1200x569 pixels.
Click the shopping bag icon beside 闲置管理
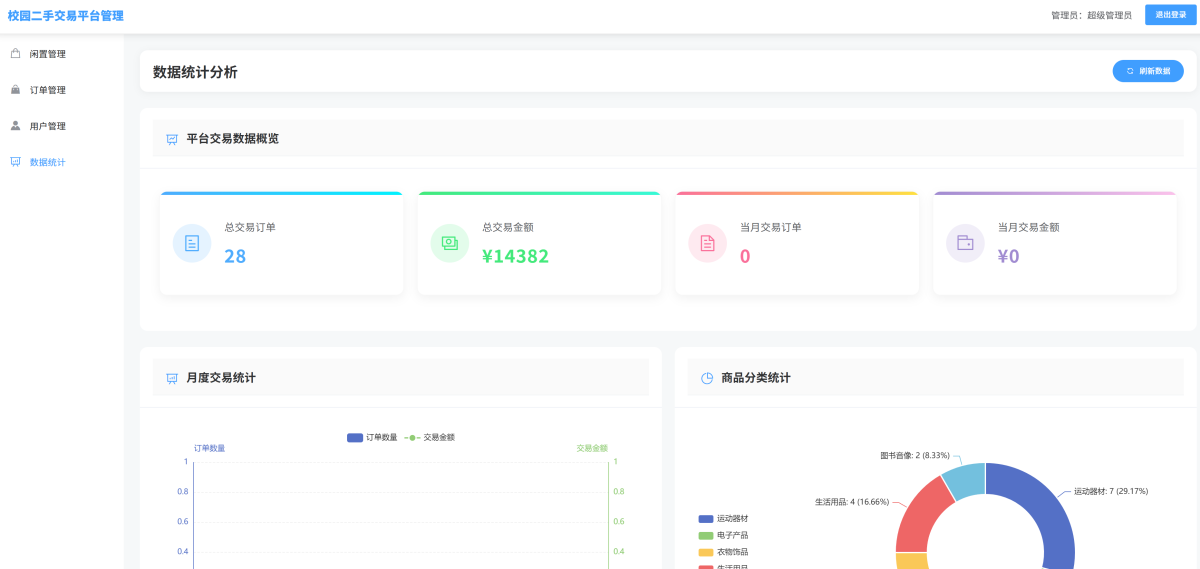15,54
